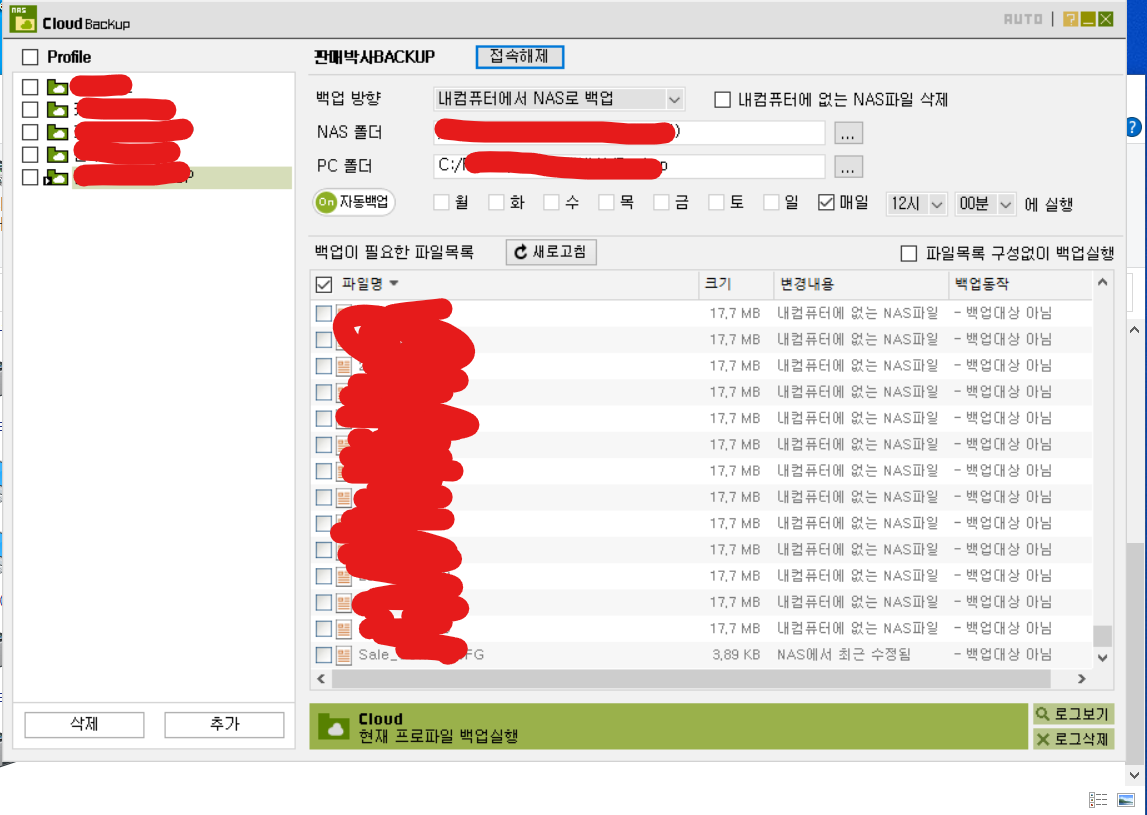Open log view with magnifier 로그보기
The width and height of the screenshot is (1147, 815).
pos(1073,714)
